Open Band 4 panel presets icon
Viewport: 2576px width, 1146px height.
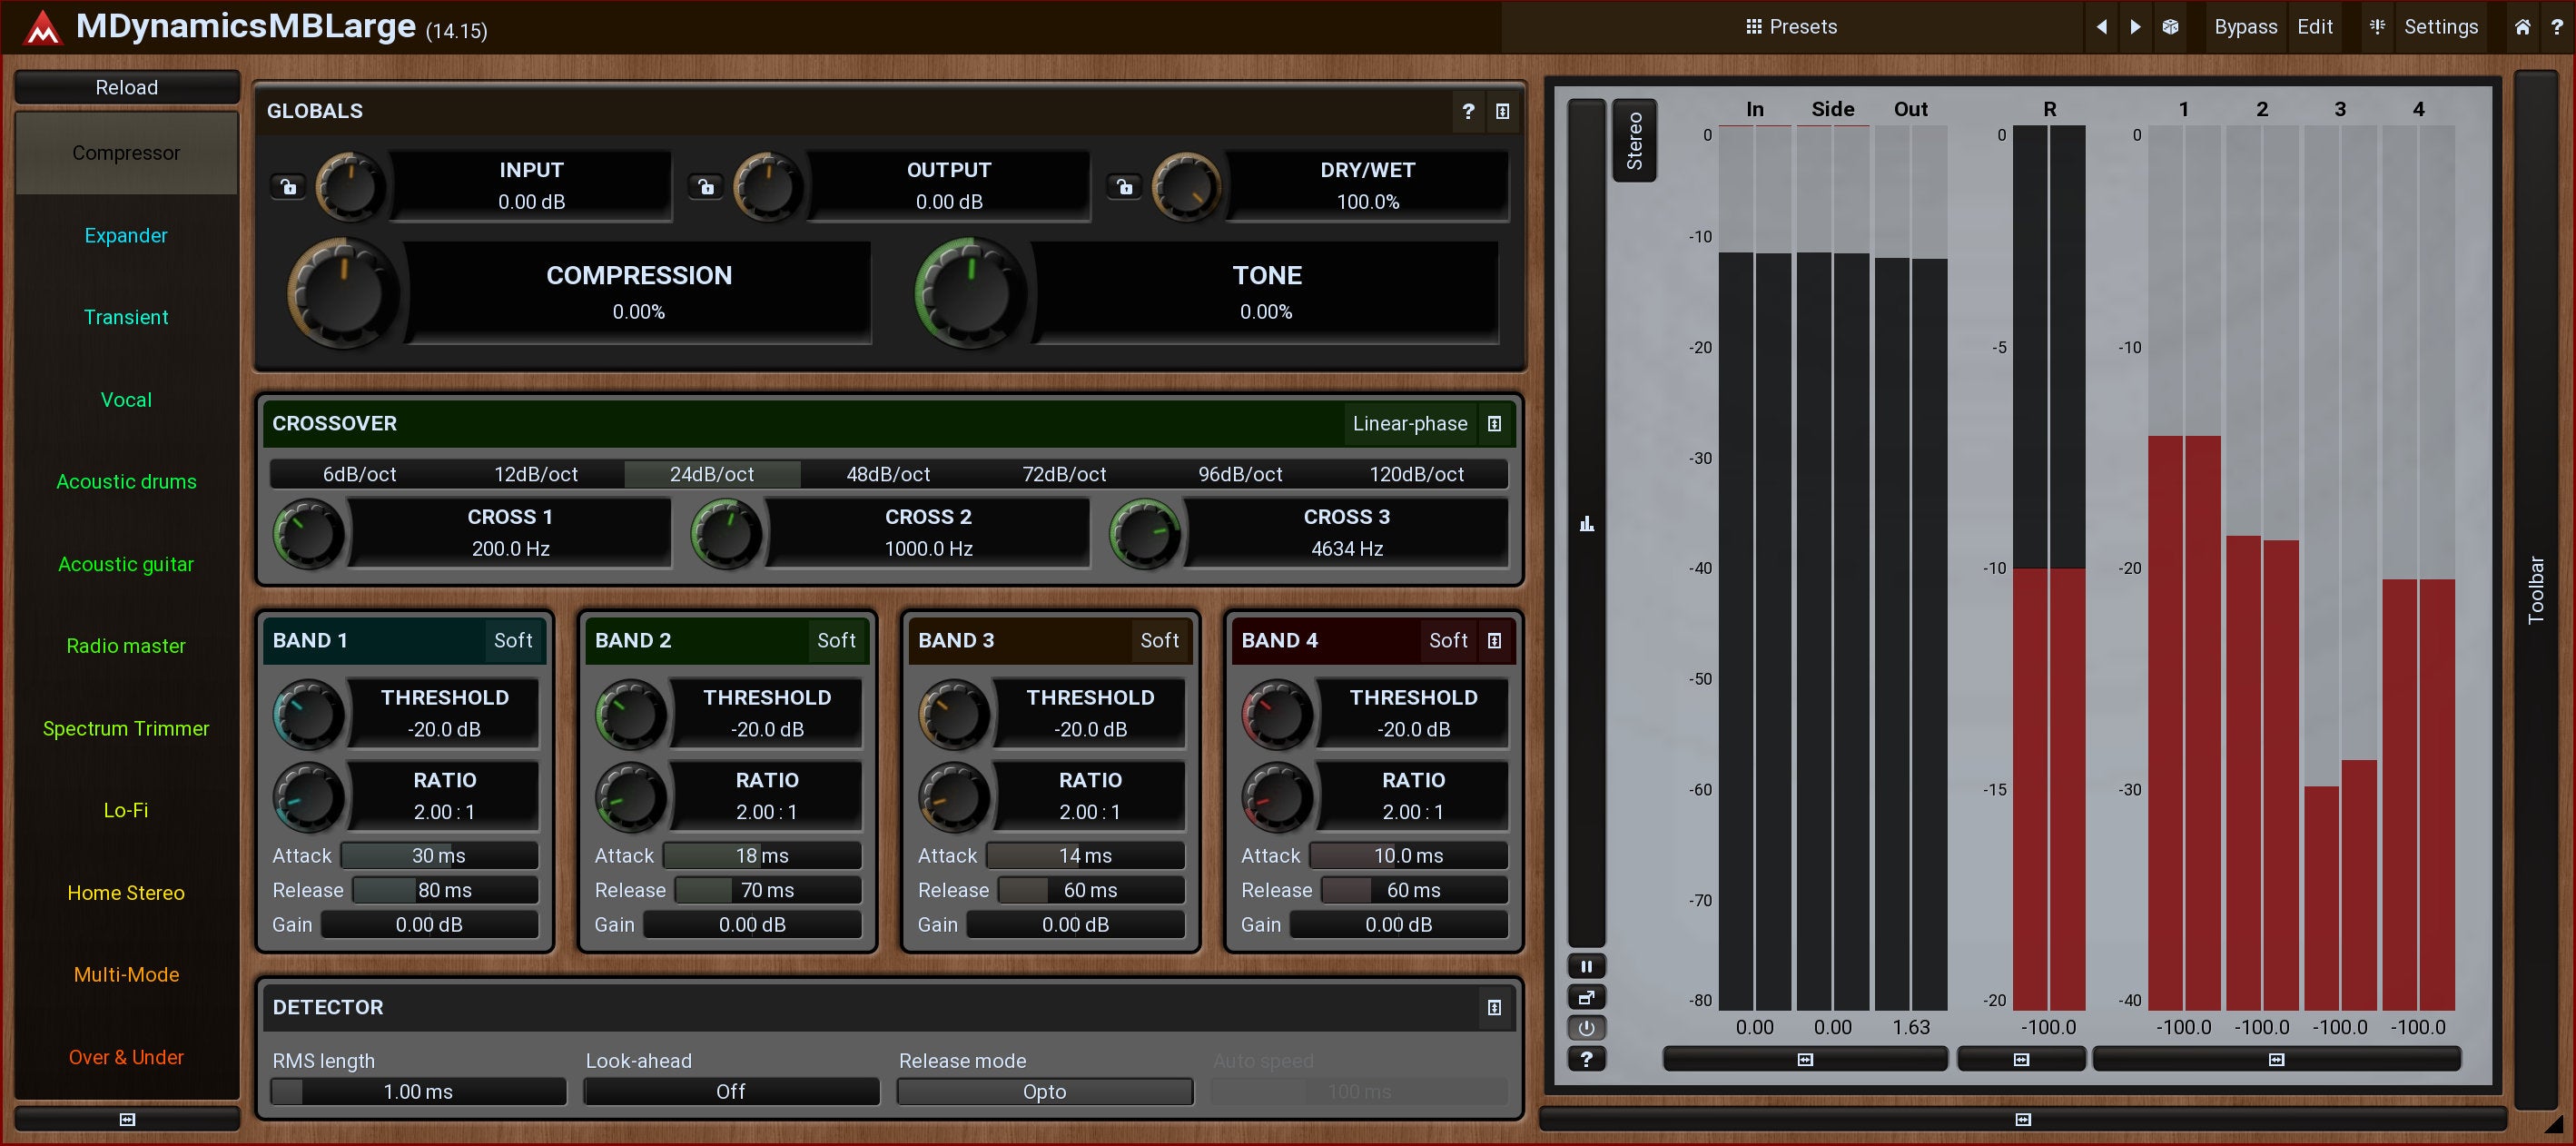coord(1494,641)
